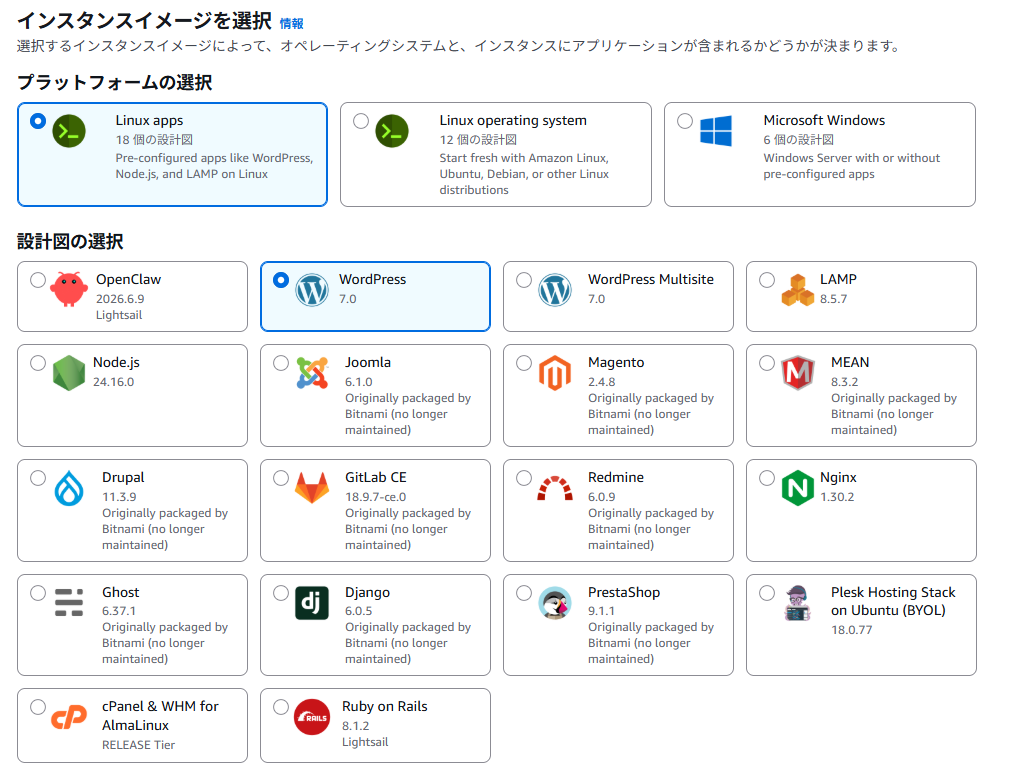Click the WordPress 7.0 logo icon
Screen dimensions: 1009x770
coord(312,290)
